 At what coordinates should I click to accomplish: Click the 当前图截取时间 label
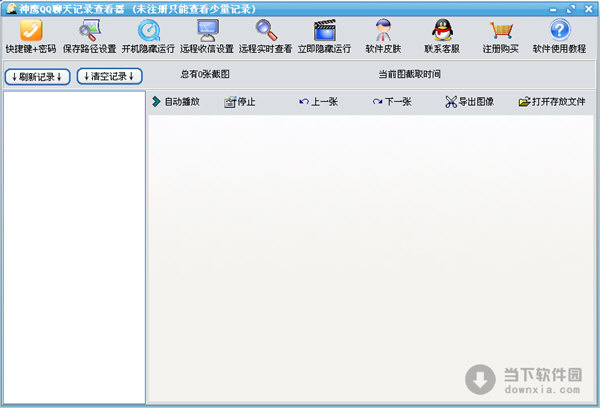(x=409, y=74)
